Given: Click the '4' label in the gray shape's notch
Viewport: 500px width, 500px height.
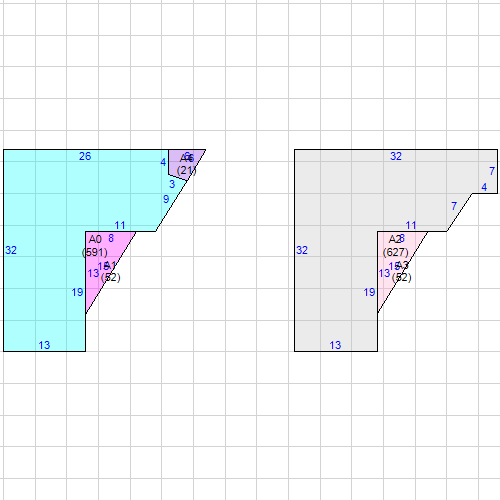Looking at the screenshot, I should [484, 187].
